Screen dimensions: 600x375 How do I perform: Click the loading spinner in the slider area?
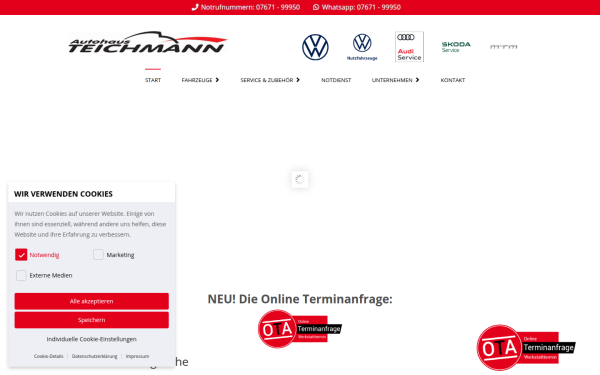tap(300, 179)
